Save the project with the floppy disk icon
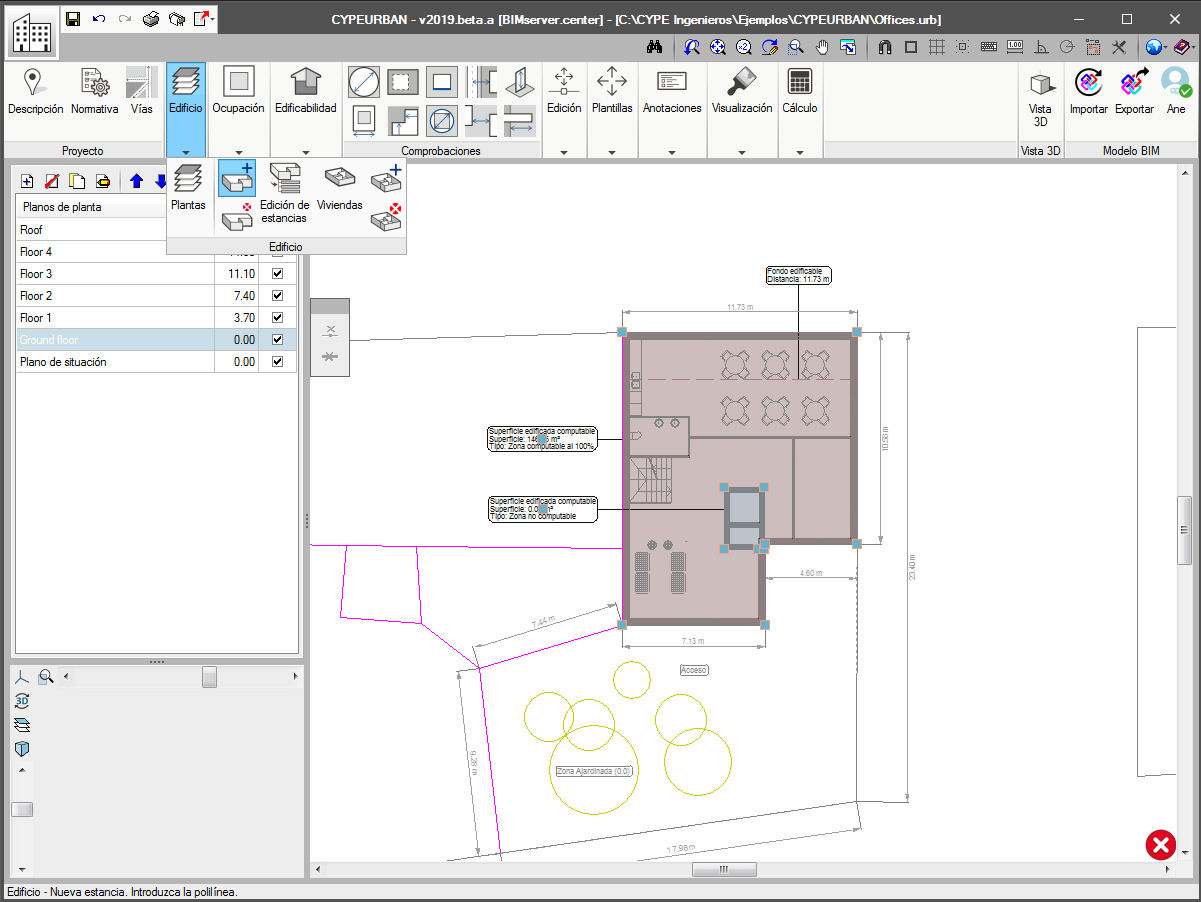The height and width of the screenshot is (902, 1201). [x=73, y=19]
